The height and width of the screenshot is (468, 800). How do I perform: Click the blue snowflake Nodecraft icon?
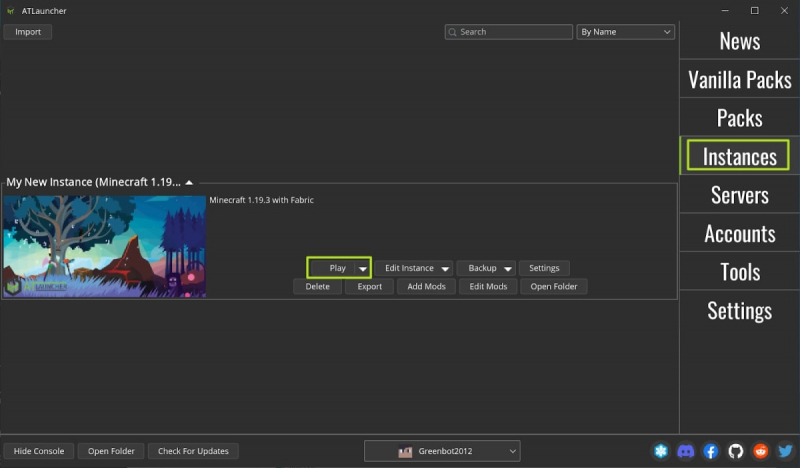660,451
